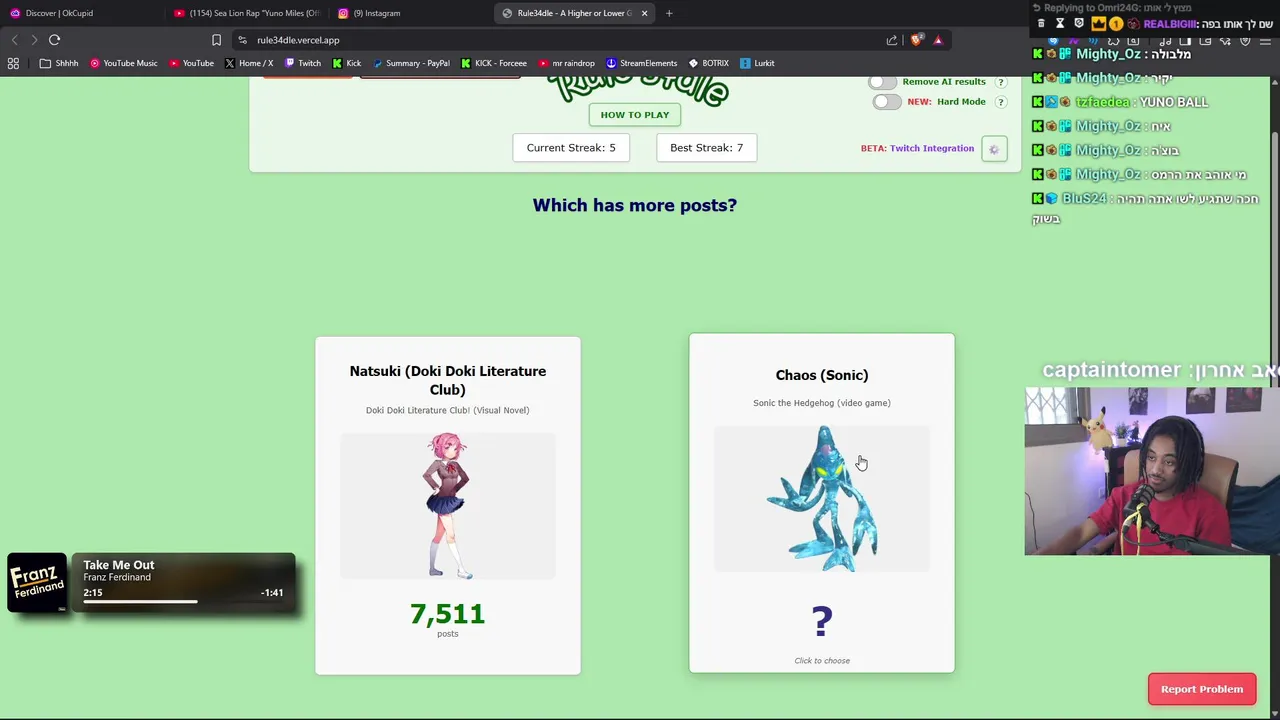Click the Best Streak: 7 box
Image resolution: width=1280 pixels, height=720 pixels.
coord(707,148)
